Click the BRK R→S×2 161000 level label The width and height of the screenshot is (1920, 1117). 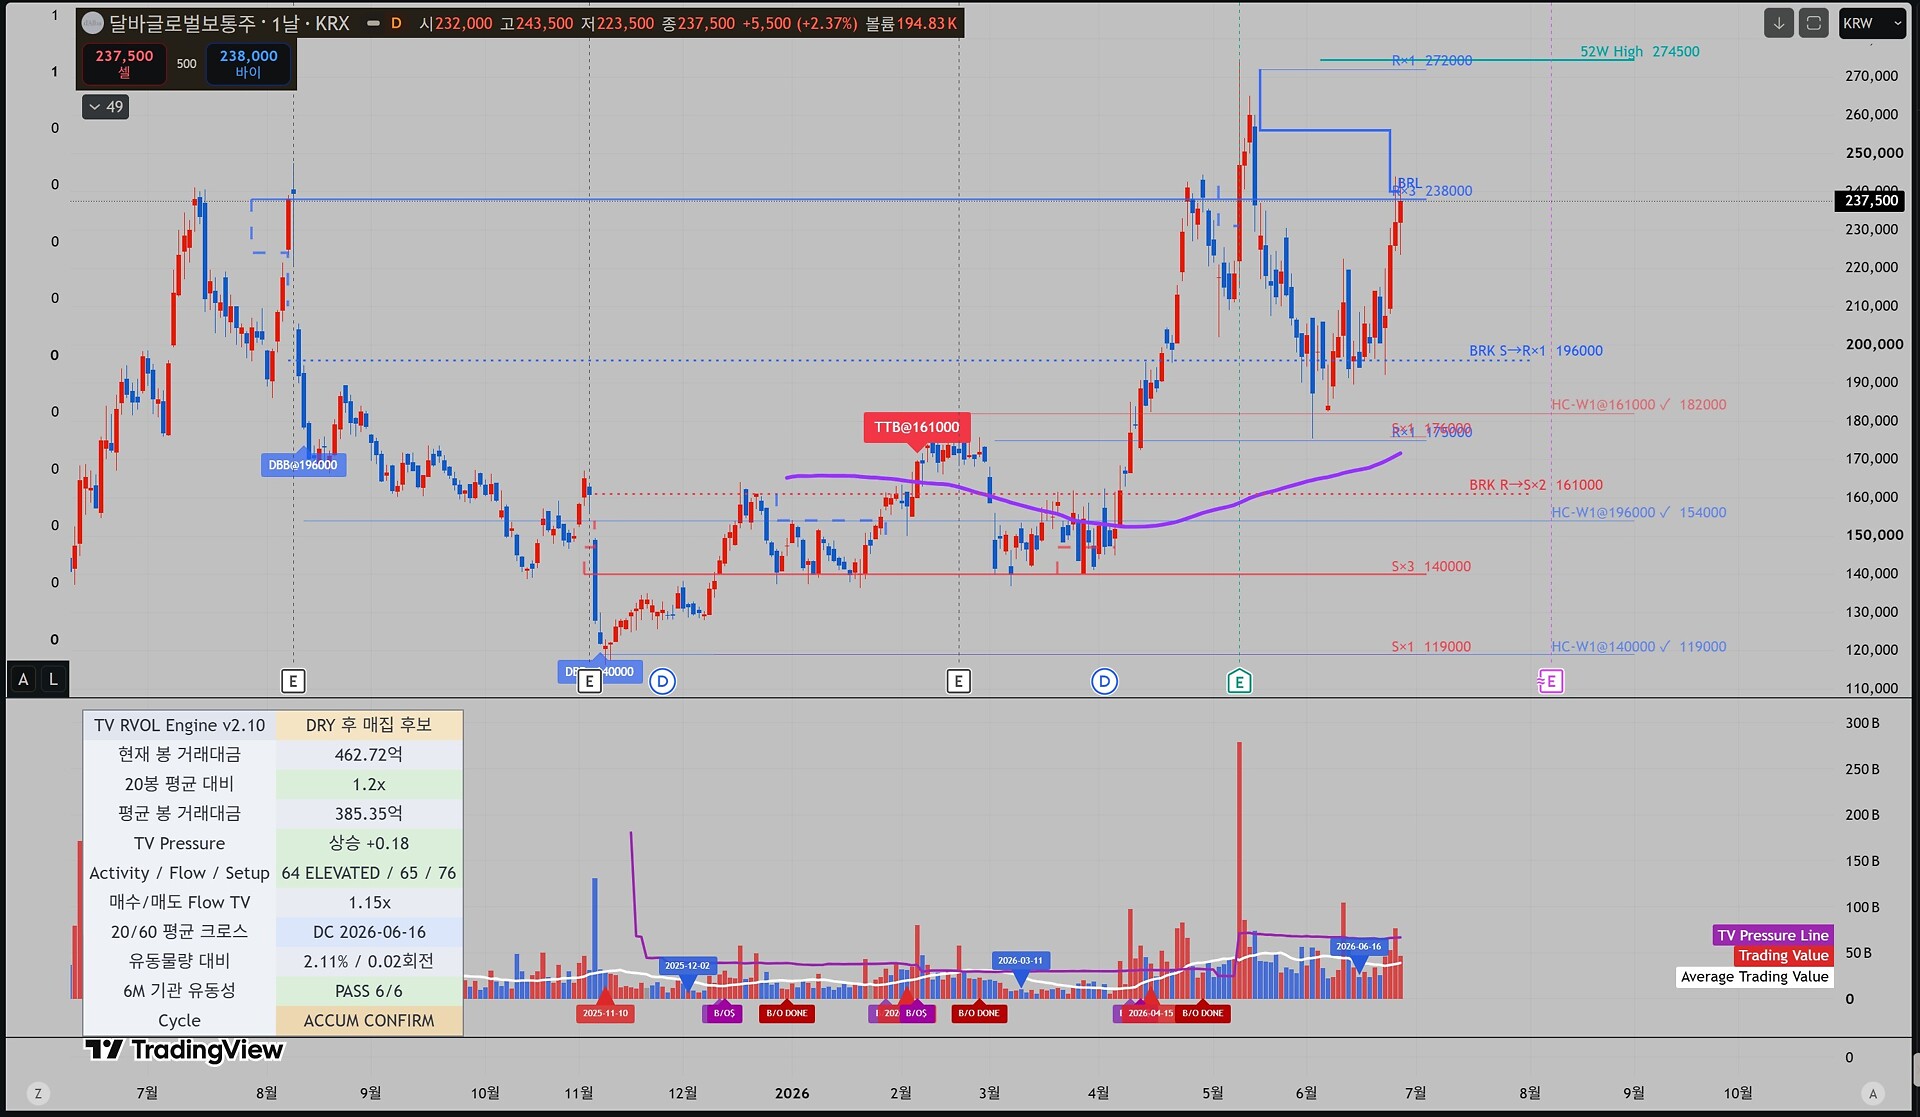pos(1535,485)
